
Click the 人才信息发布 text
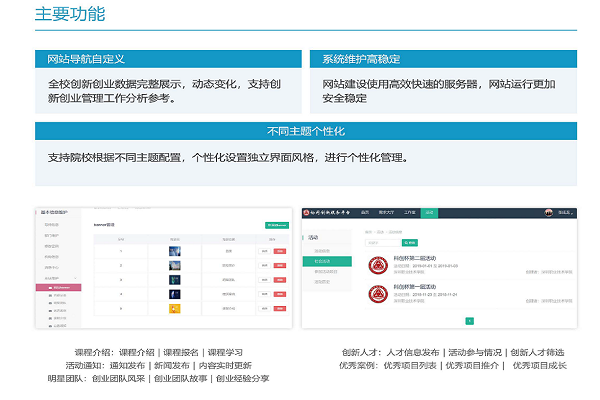pyautogui.click(x=413, y=352)
